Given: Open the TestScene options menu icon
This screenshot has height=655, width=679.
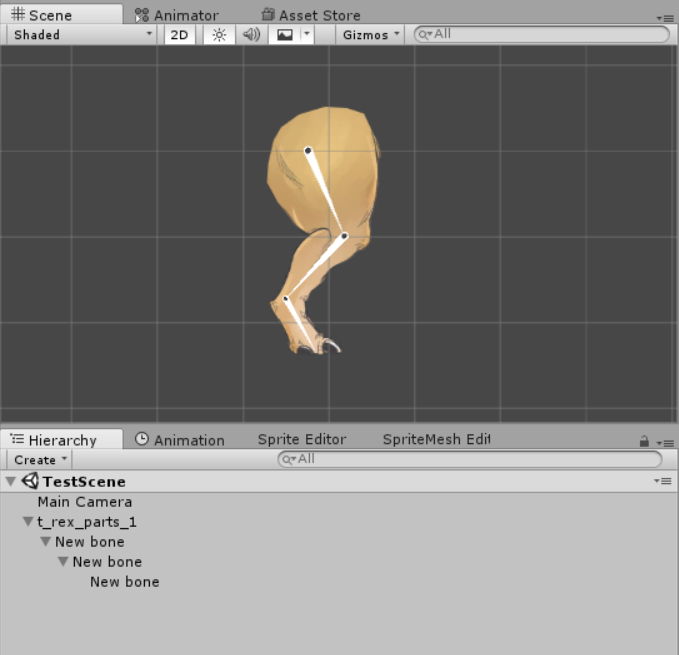Looking at the screenshot, I should pyautogui.click(x=664, y=481).
